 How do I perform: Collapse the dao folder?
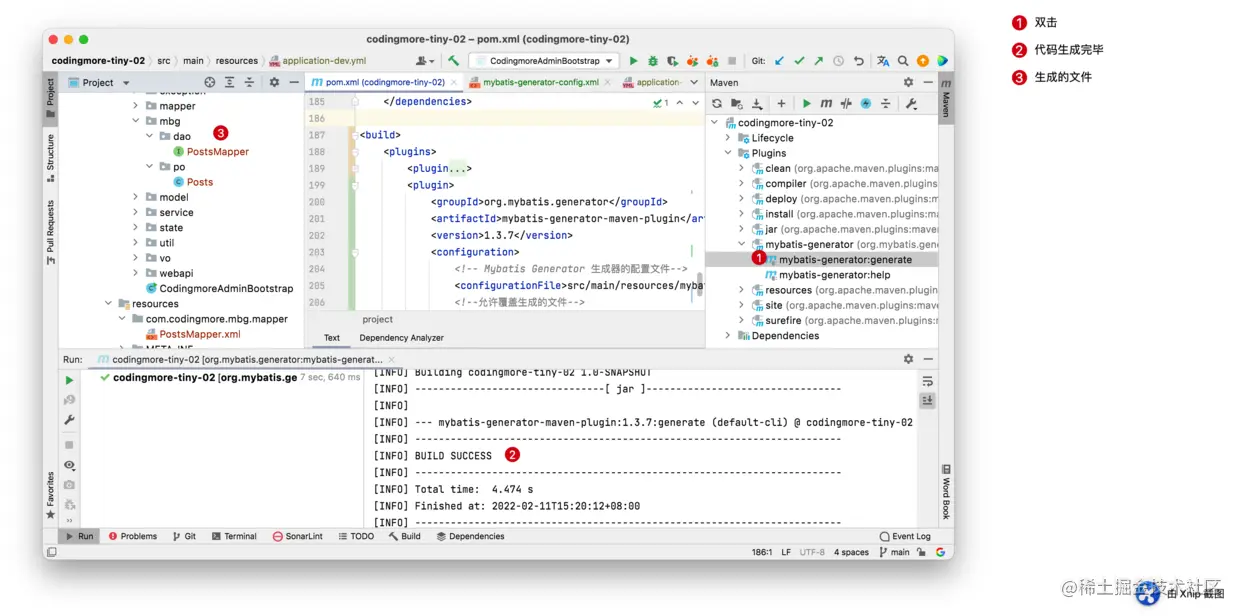(150, 136)
